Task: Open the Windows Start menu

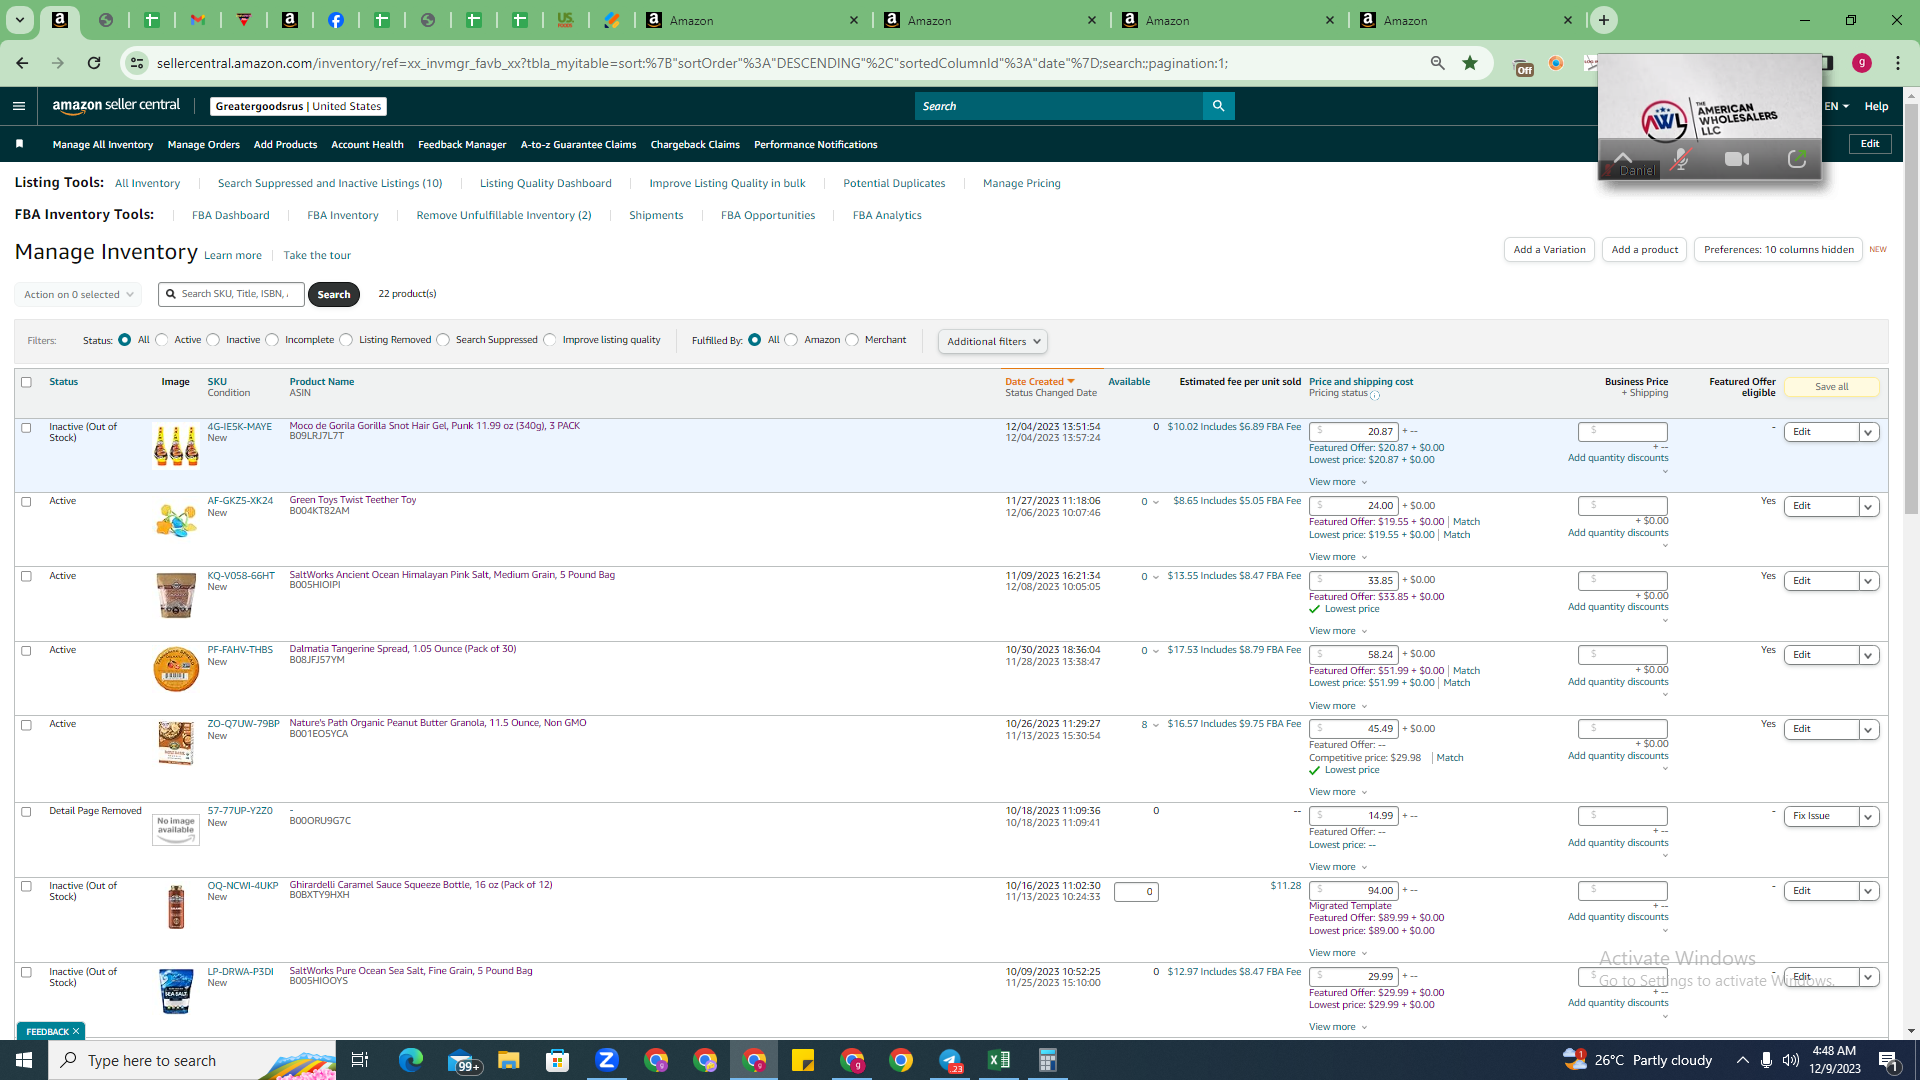Action: [x=24, y=1060]
